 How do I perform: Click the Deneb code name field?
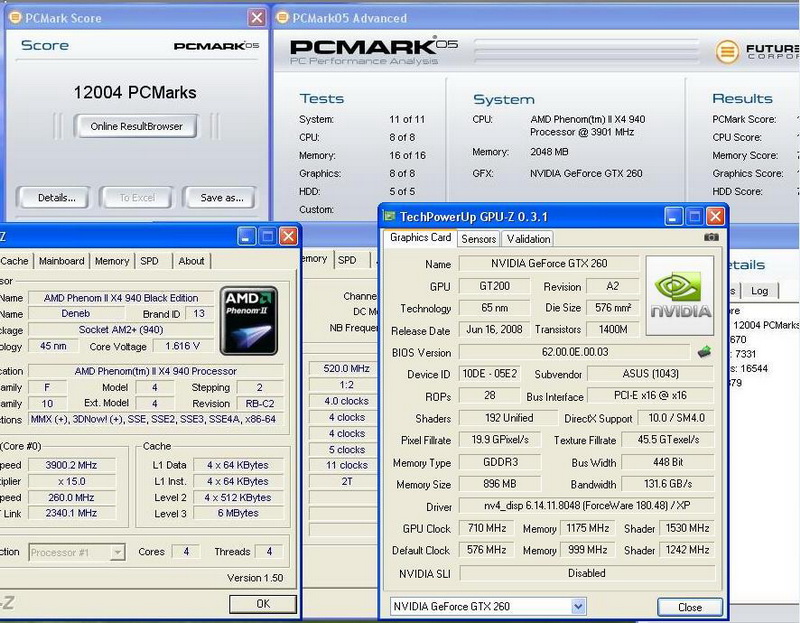click(76, 313)
